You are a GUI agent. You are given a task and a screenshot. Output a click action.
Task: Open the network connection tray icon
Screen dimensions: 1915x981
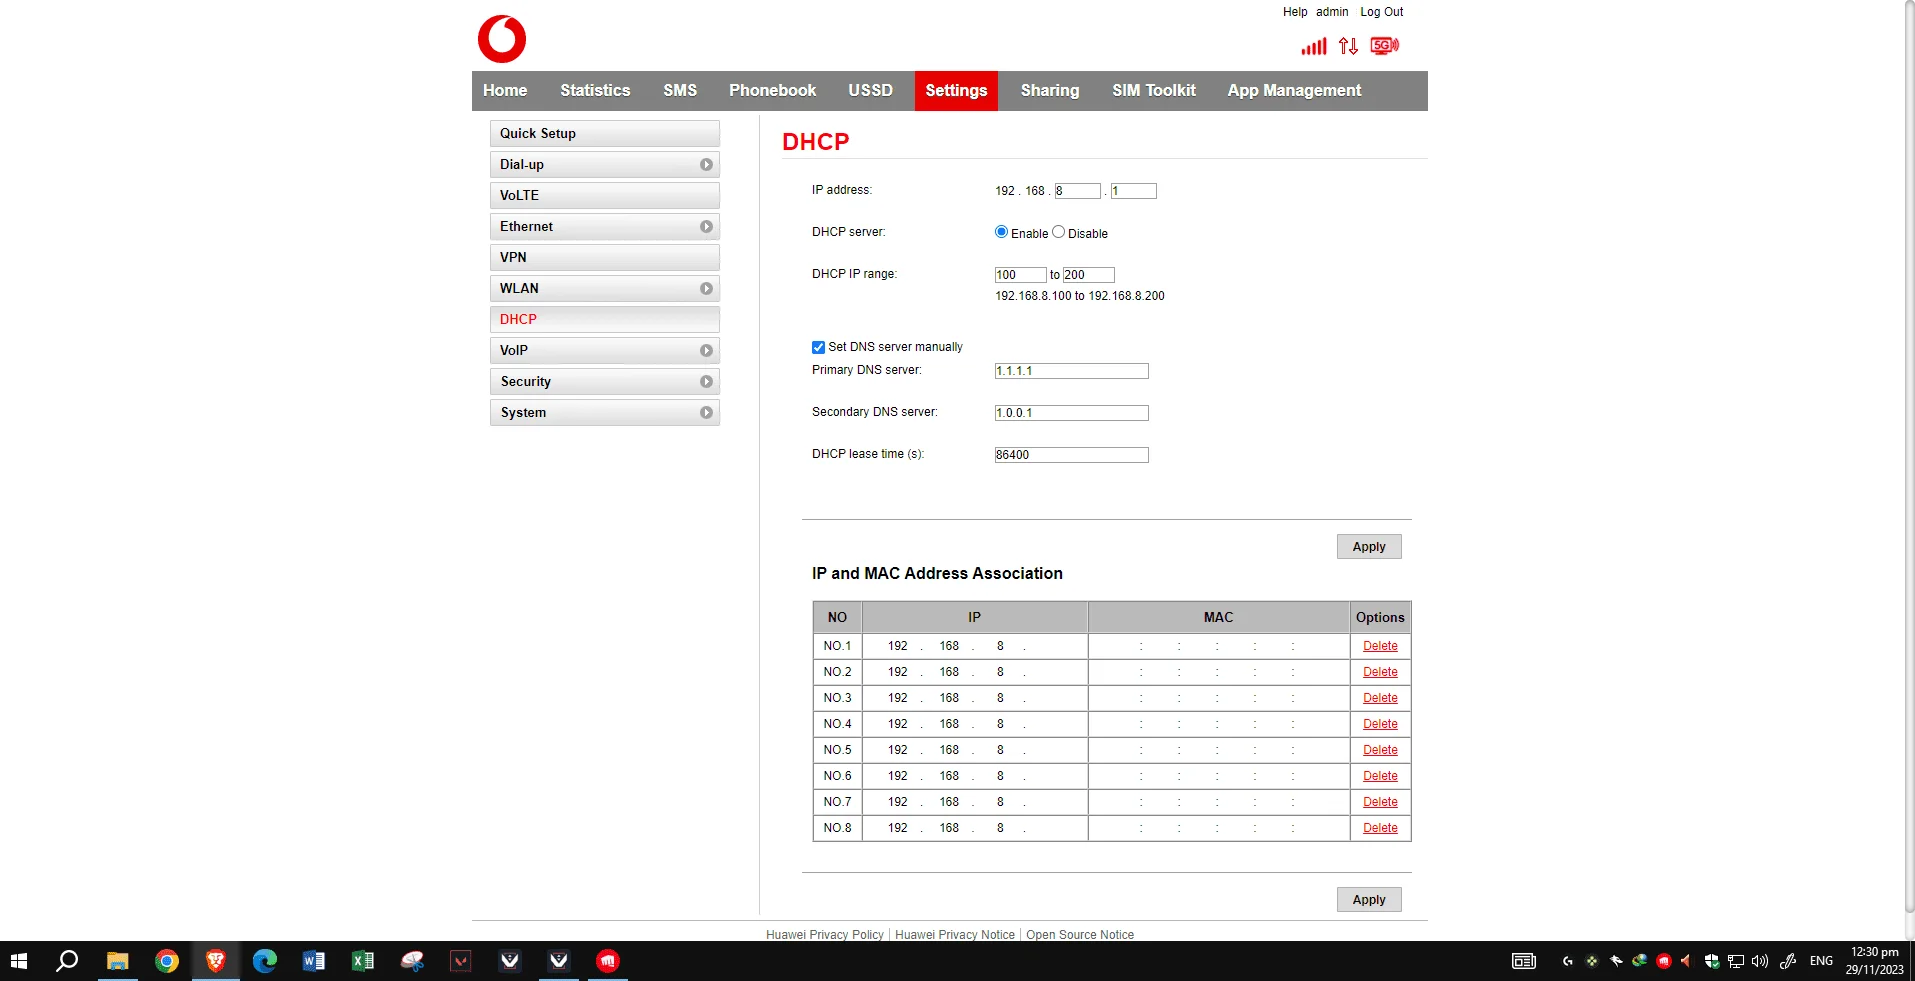pyautogui.click(x=1736, y=961)
